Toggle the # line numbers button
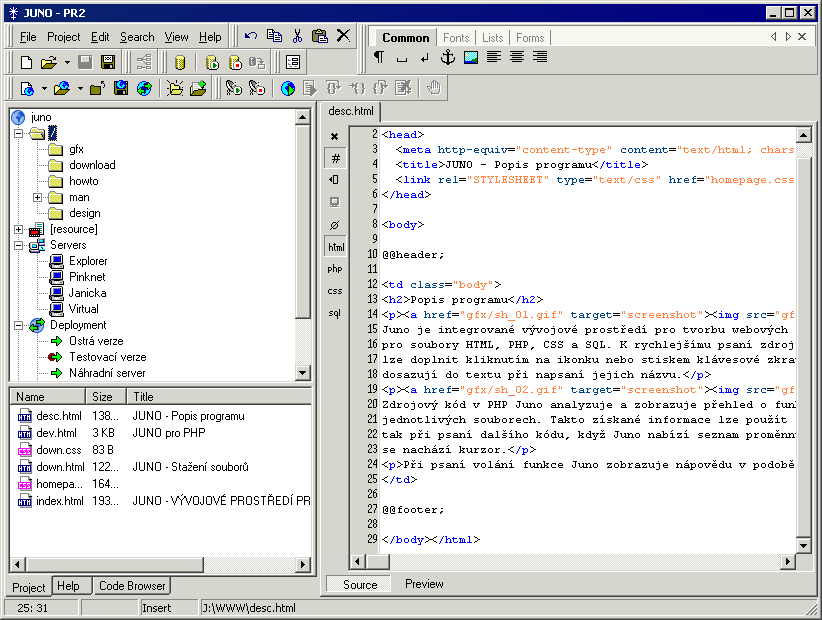 pyautogui.click(x=336, y=158)
